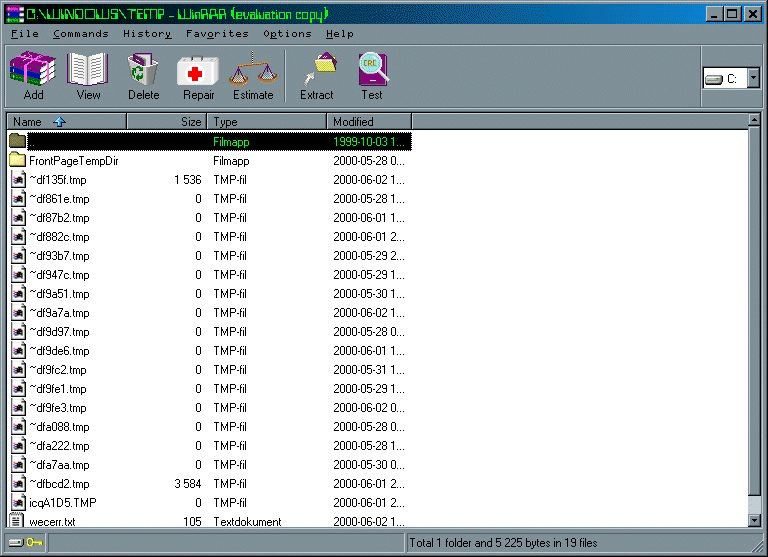Click the status bar total summary text
Image resolution: width=768 pixels, height=557 pixels.
503,543
